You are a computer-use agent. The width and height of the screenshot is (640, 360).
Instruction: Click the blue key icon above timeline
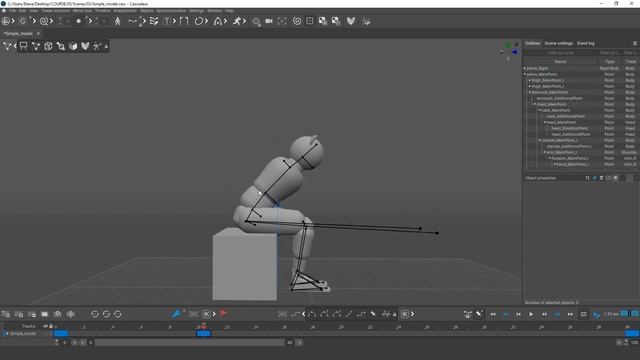pyautogui.click(x=176, y=313)
